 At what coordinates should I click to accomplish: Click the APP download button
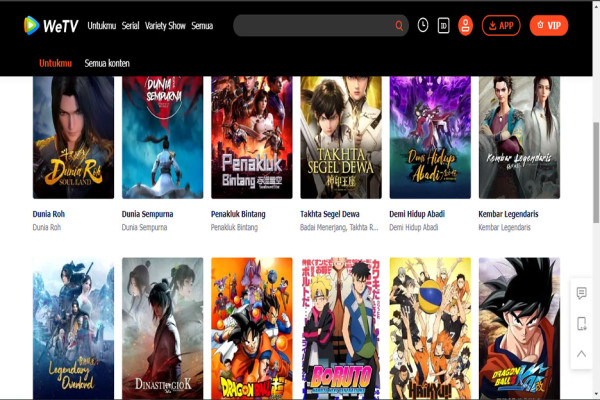501,26
